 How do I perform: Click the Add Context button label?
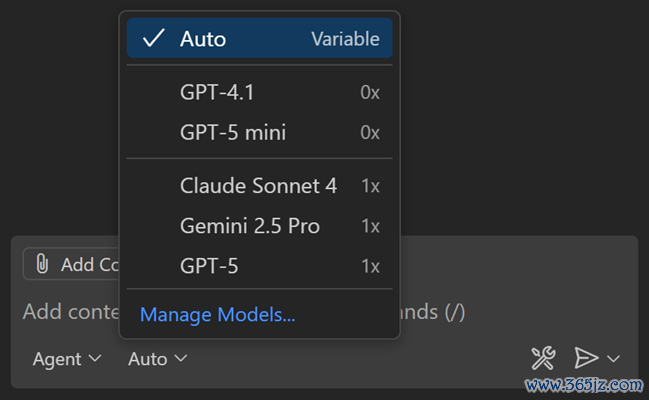(x=90, y=264)
